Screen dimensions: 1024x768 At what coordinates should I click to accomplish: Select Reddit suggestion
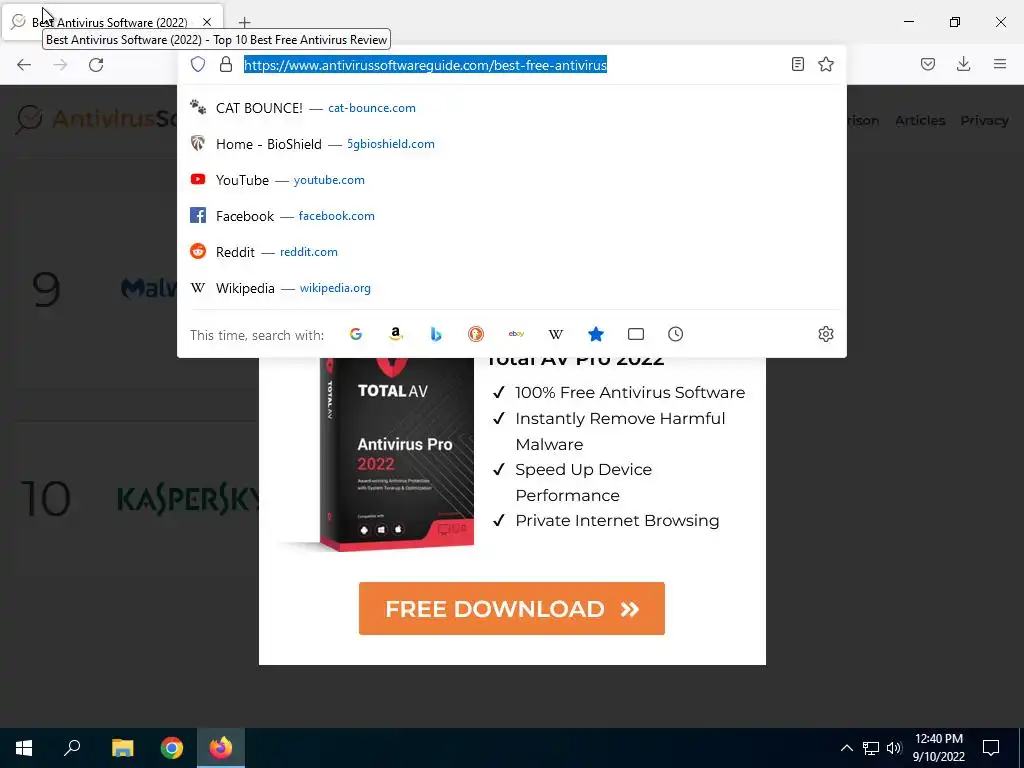point(512,251)
